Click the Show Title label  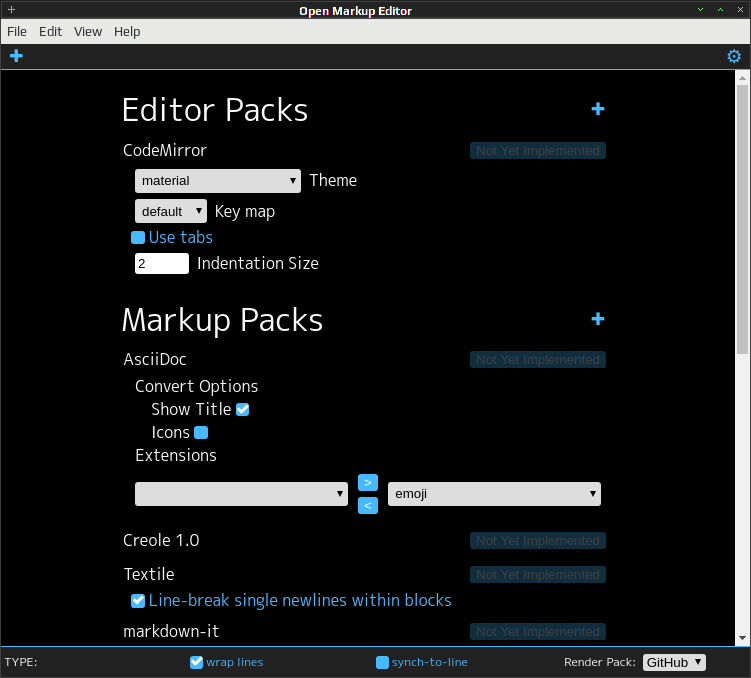coord(191,409)
